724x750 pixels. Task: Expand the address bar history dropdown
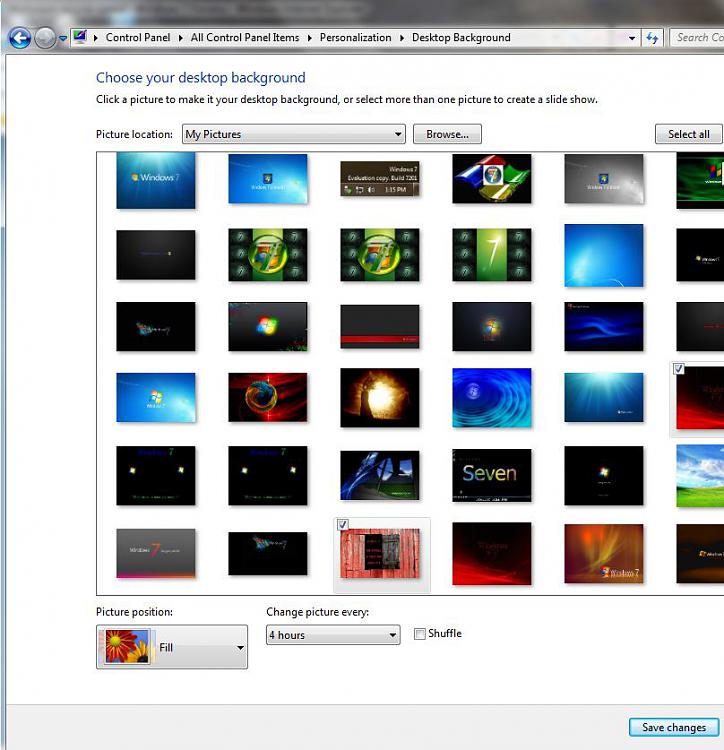[632, 38]
